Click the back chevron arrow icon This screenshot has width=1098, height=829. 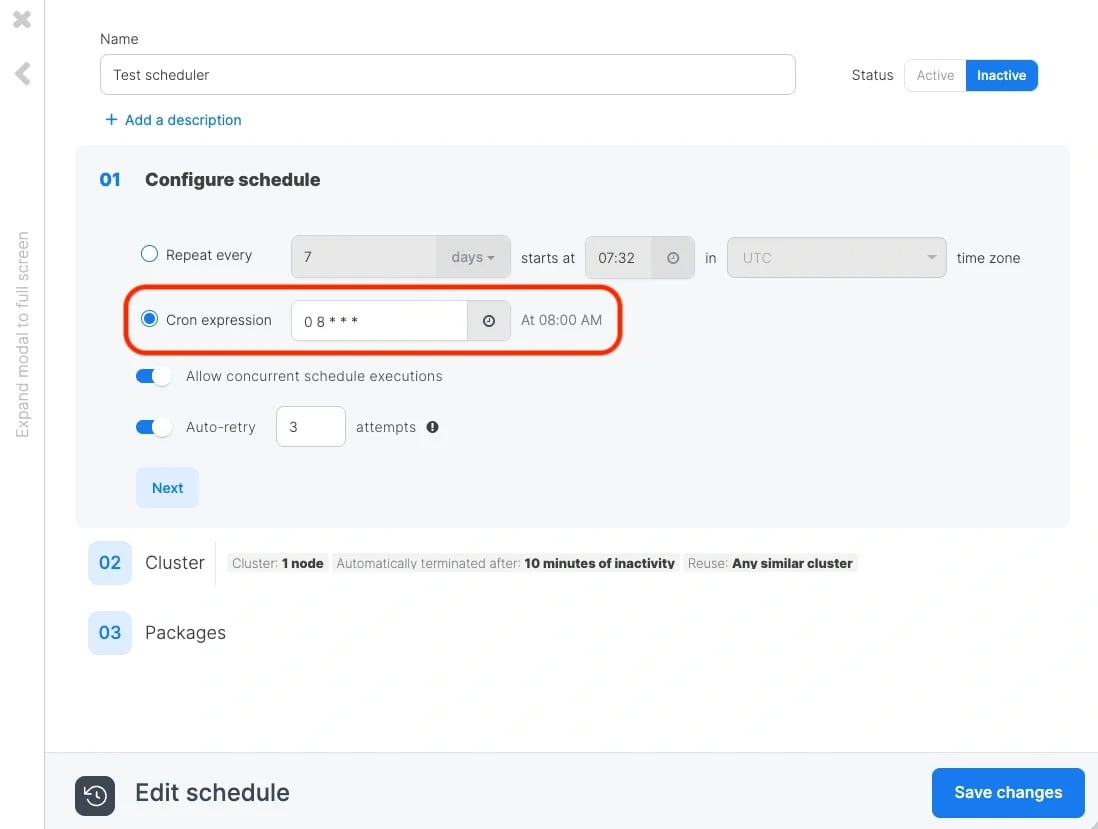coord(22,74)
